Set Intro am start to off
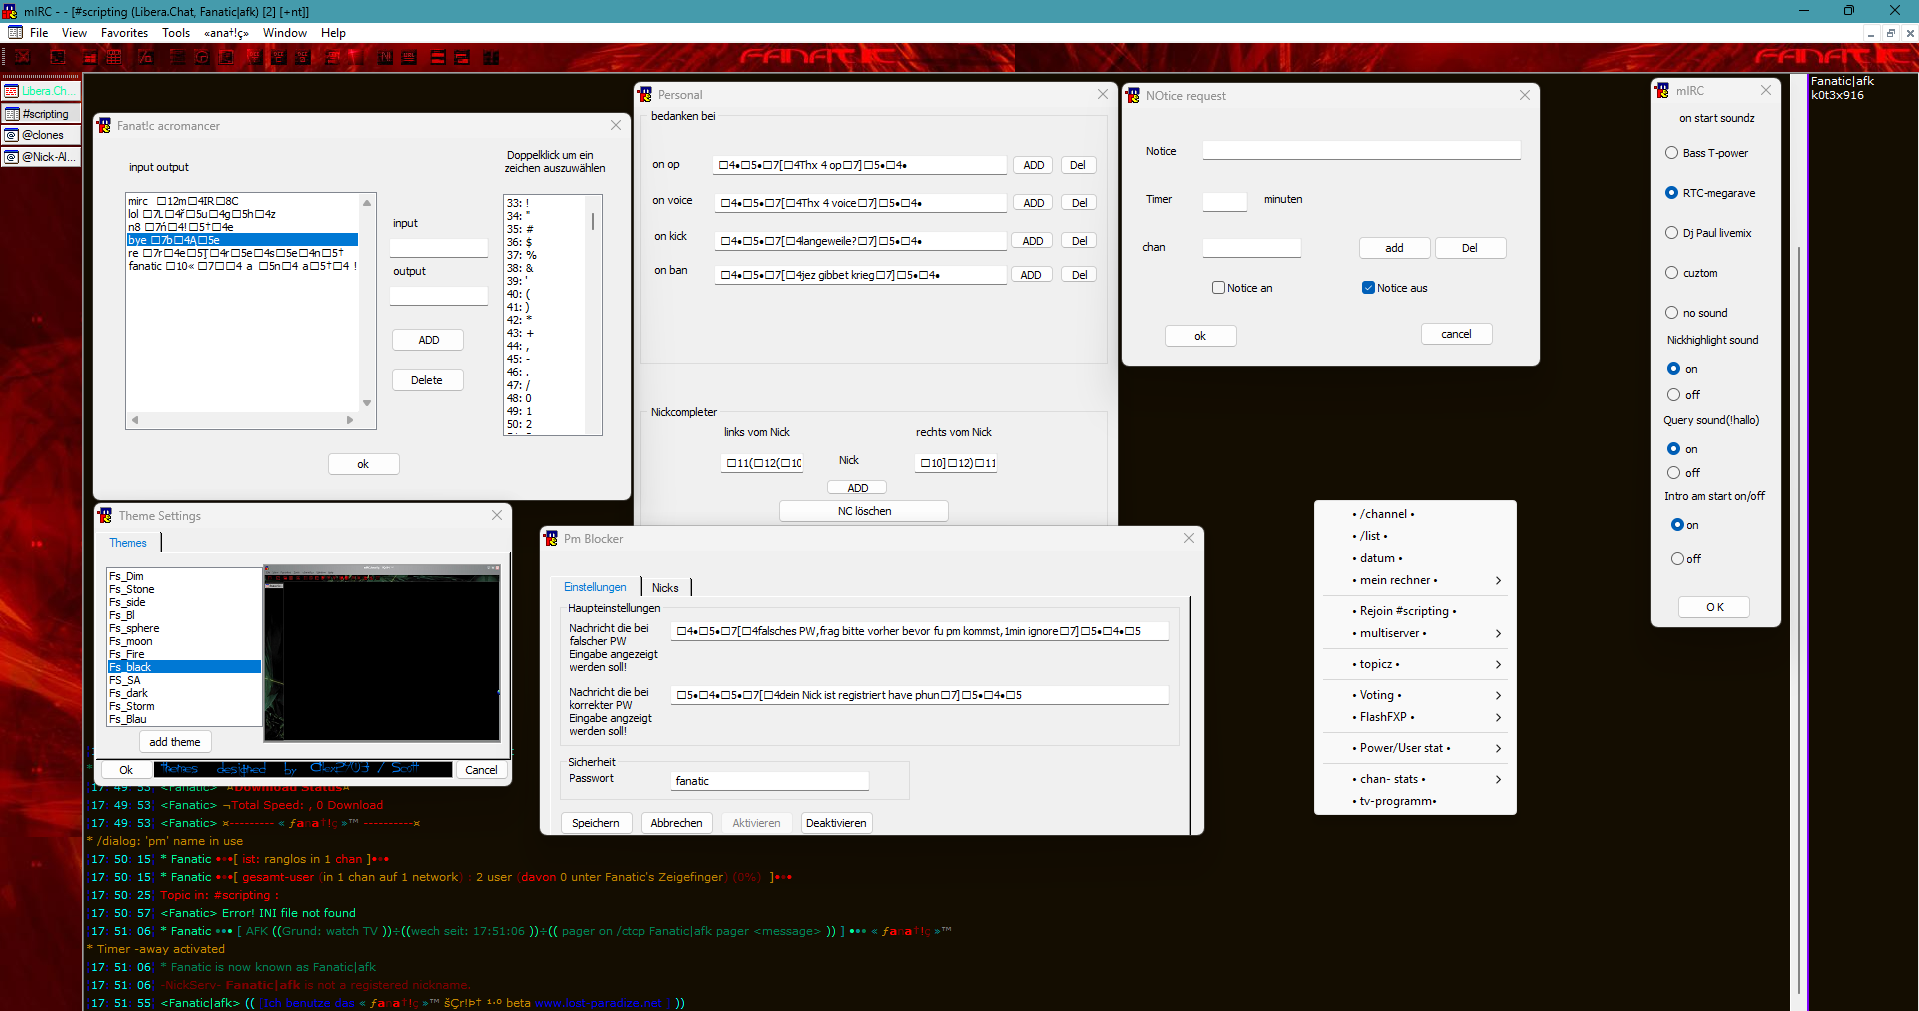Screen dimensions: 1919x1011 (1677, 559)
